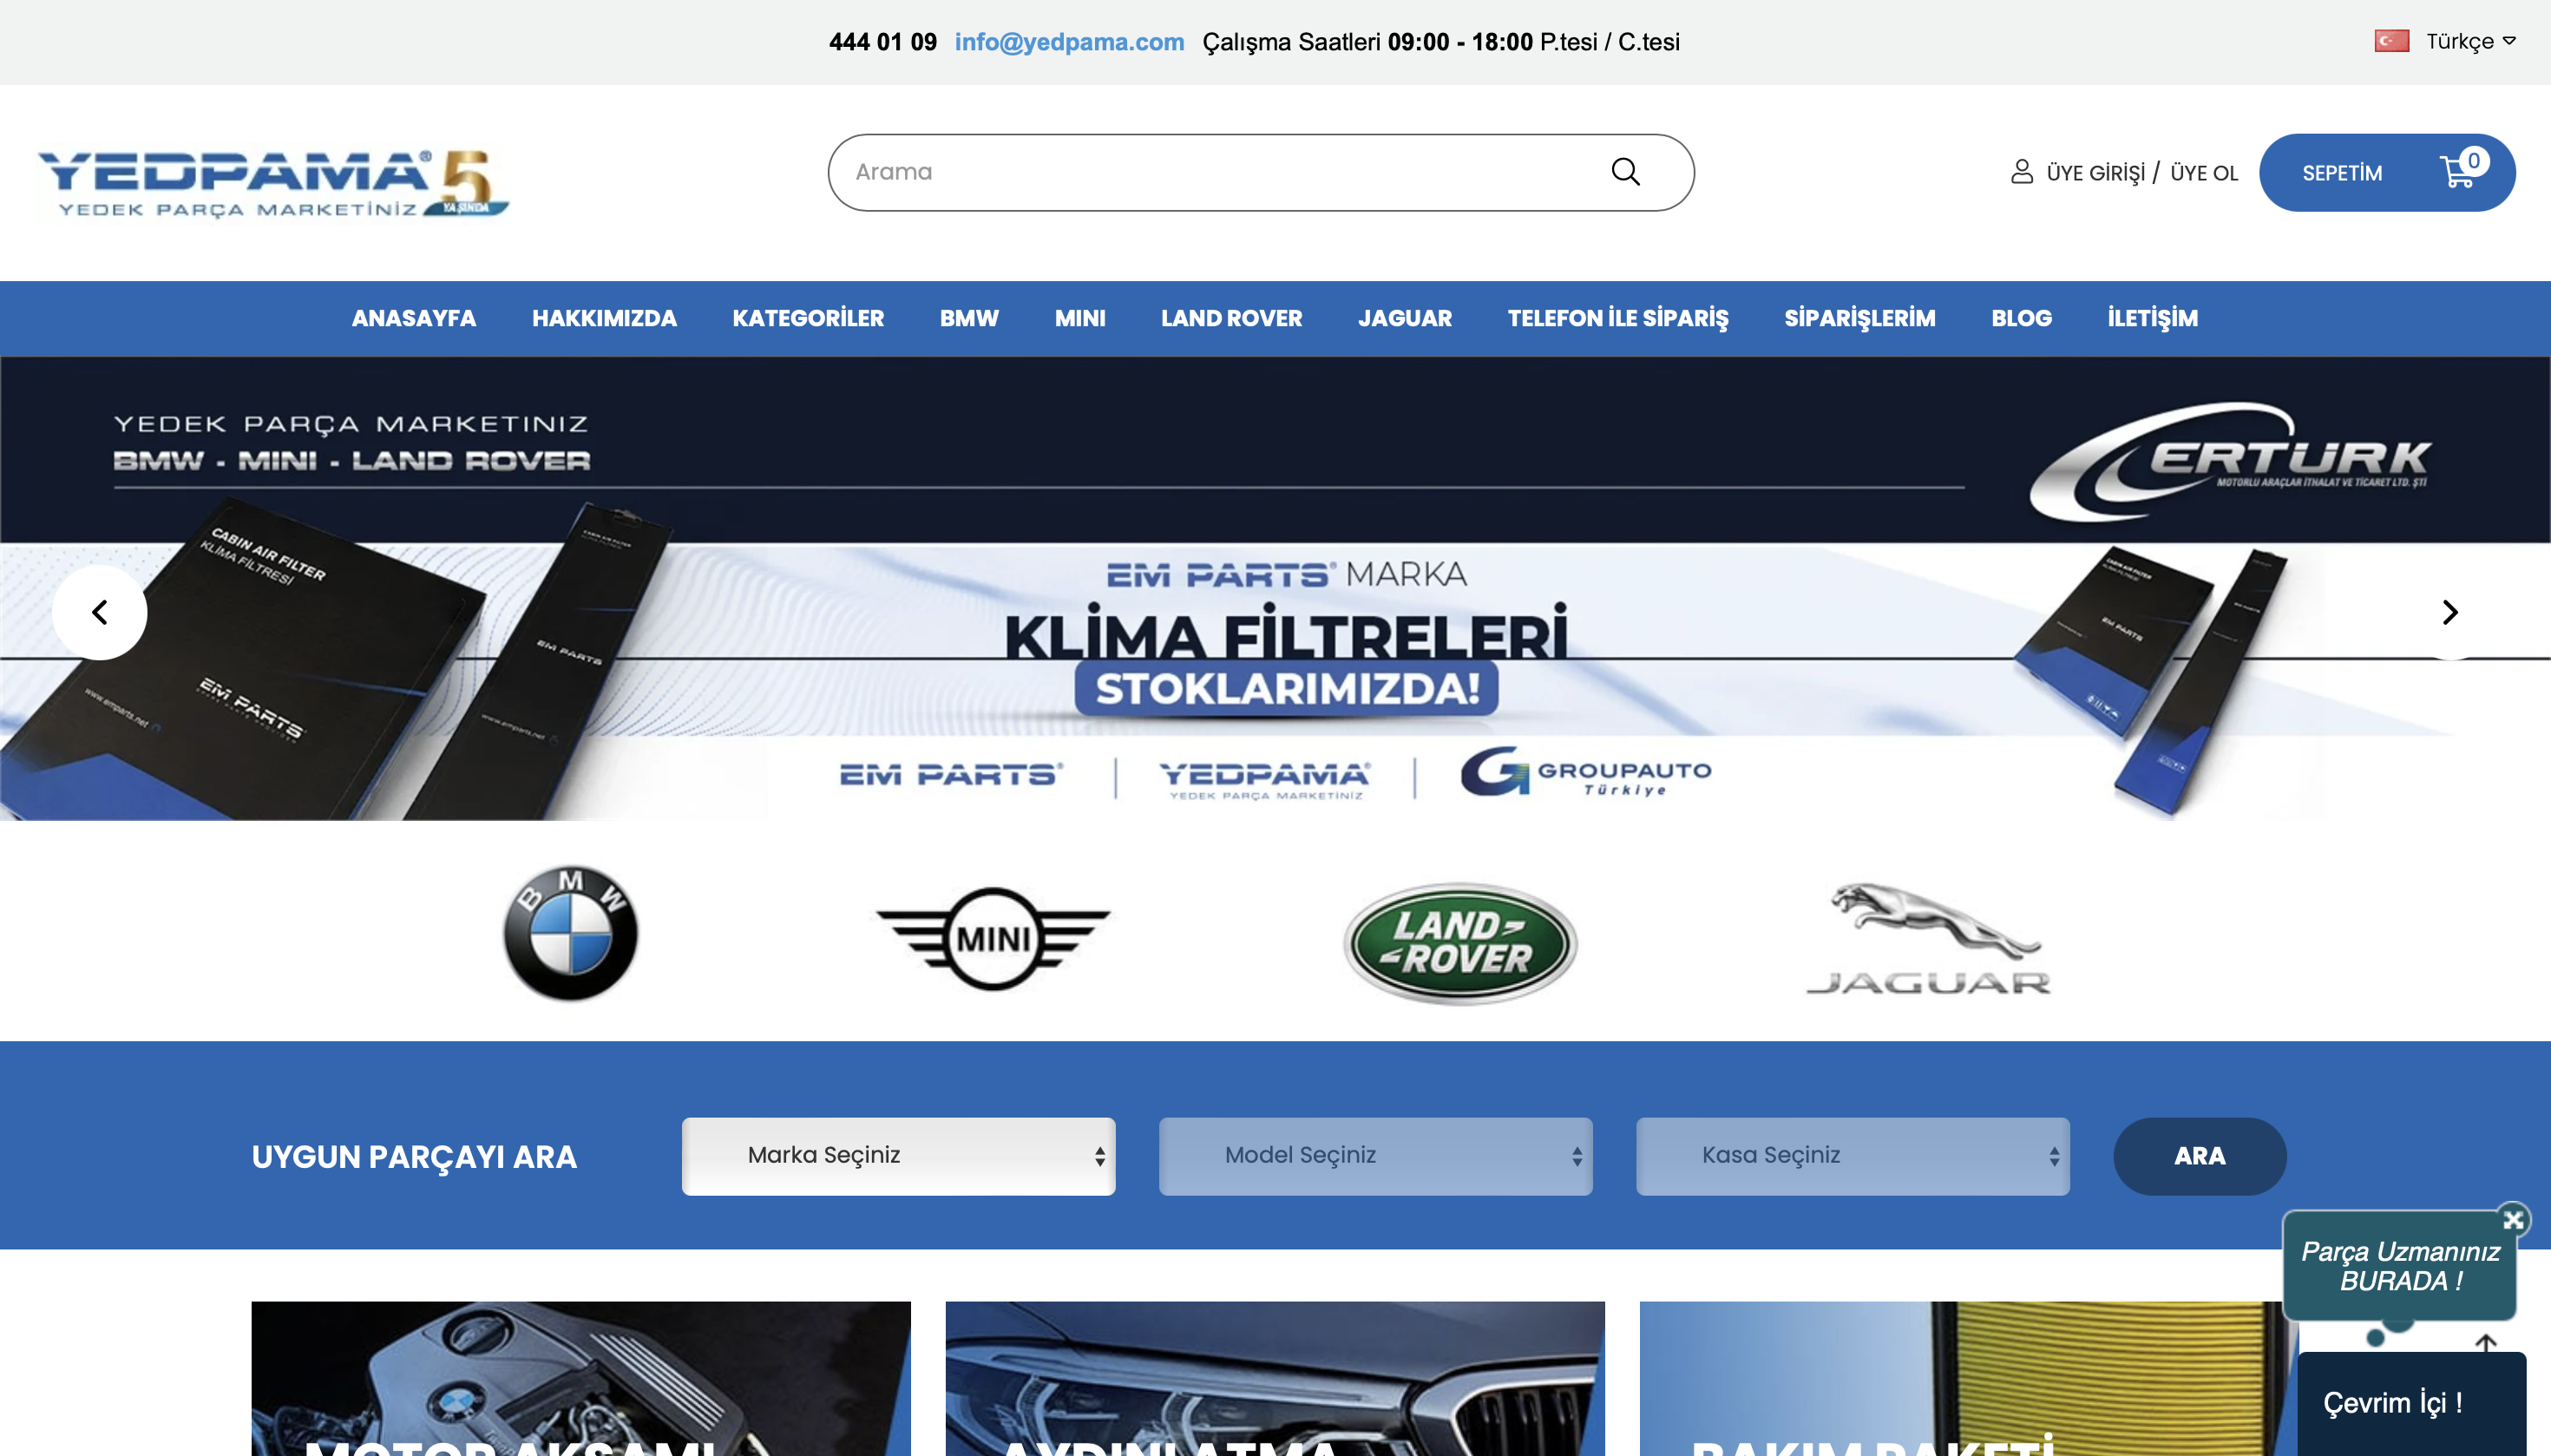
Task: Open TELEFON İLE SİPARİŞ menu item
Action: 1618,318
